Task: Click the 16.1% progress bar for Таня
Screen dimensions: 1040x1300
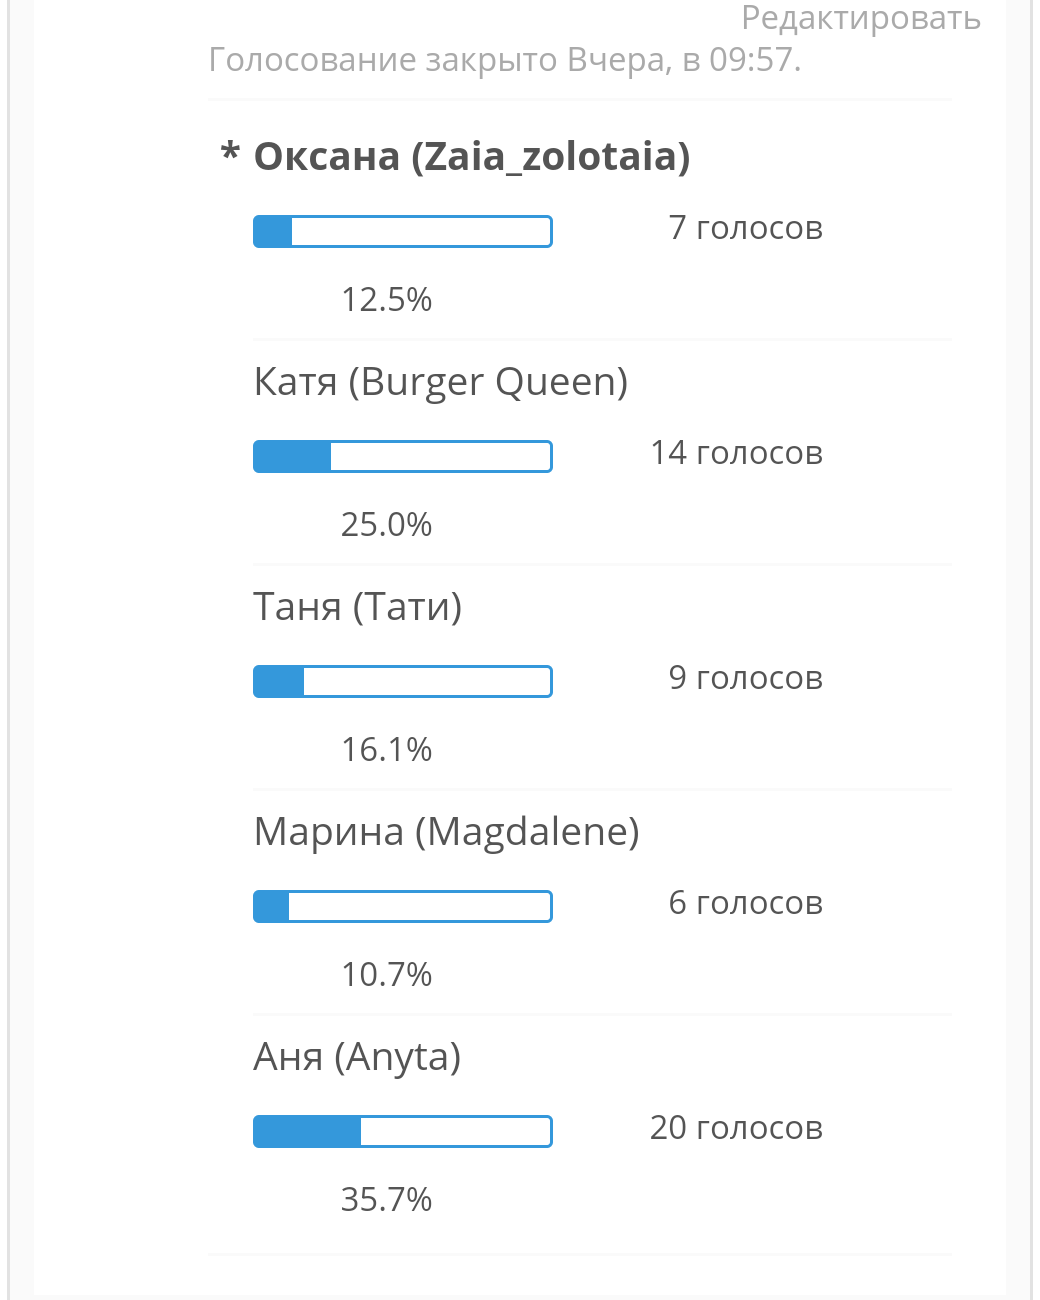Action: [403, 681]
